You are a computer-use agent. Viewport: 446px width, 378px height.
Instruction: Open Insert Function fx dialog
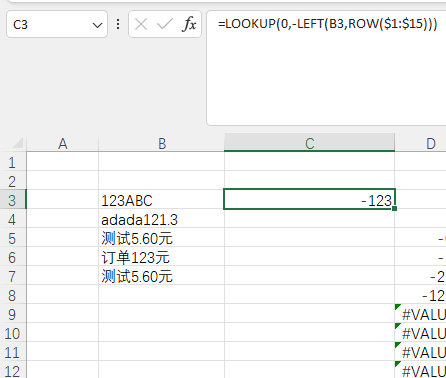point(189,24)
